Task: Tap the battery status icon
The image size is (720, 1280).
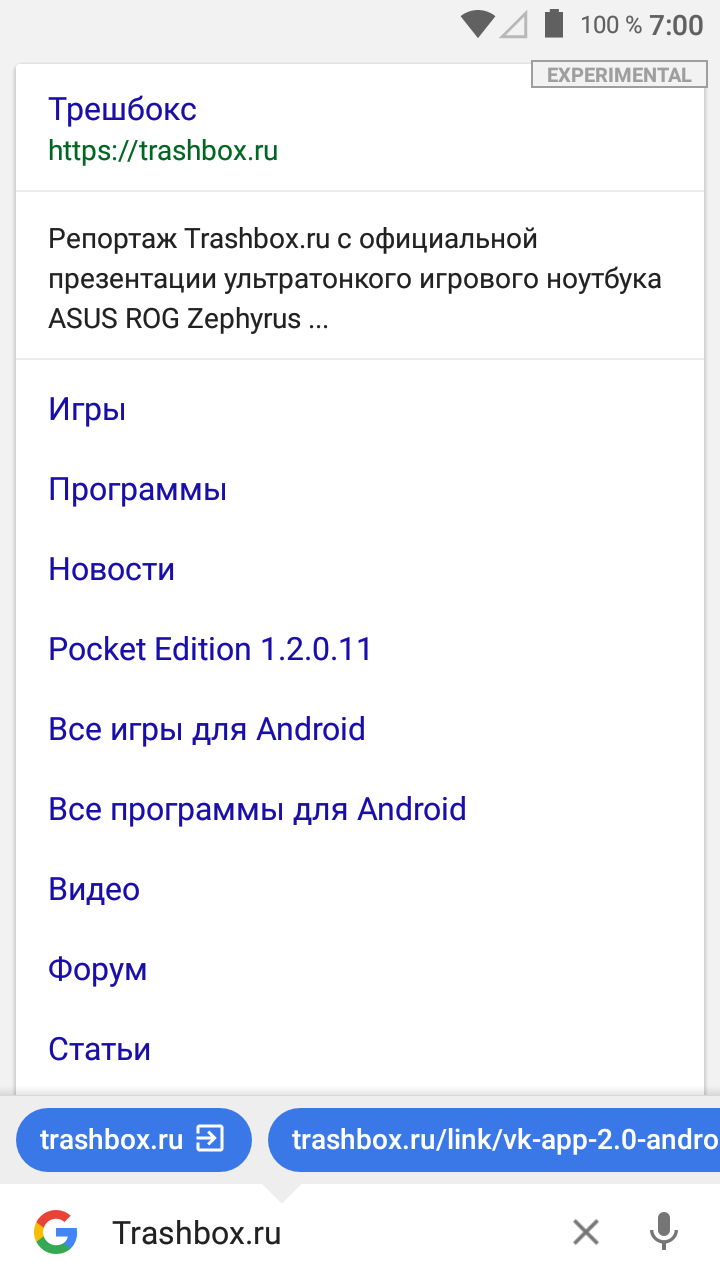Action: click(x=553, y=24)
